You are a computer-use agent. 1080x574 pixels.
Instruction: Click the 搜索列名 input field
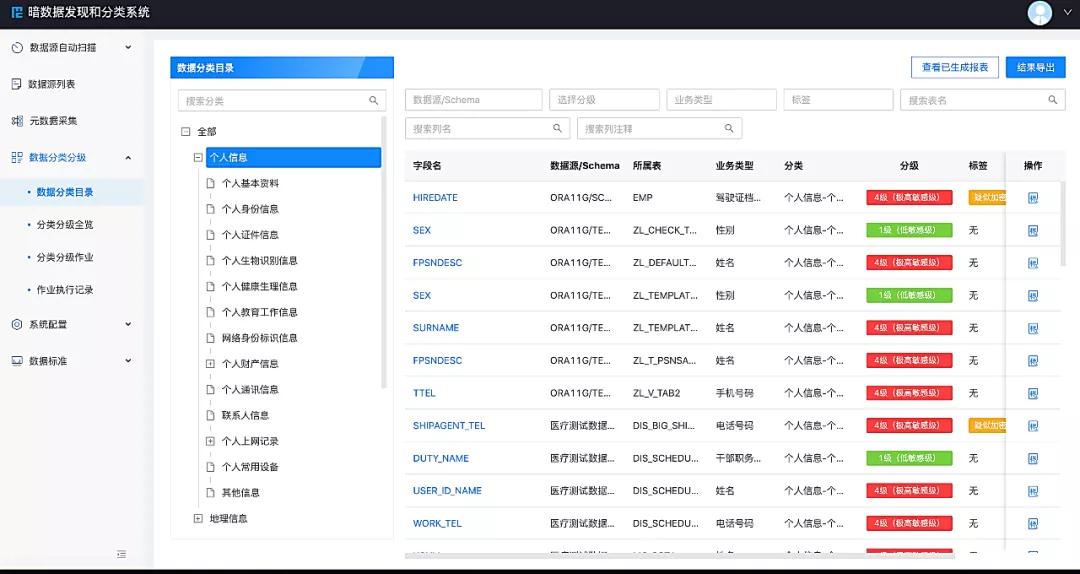(x=478, y=129)
